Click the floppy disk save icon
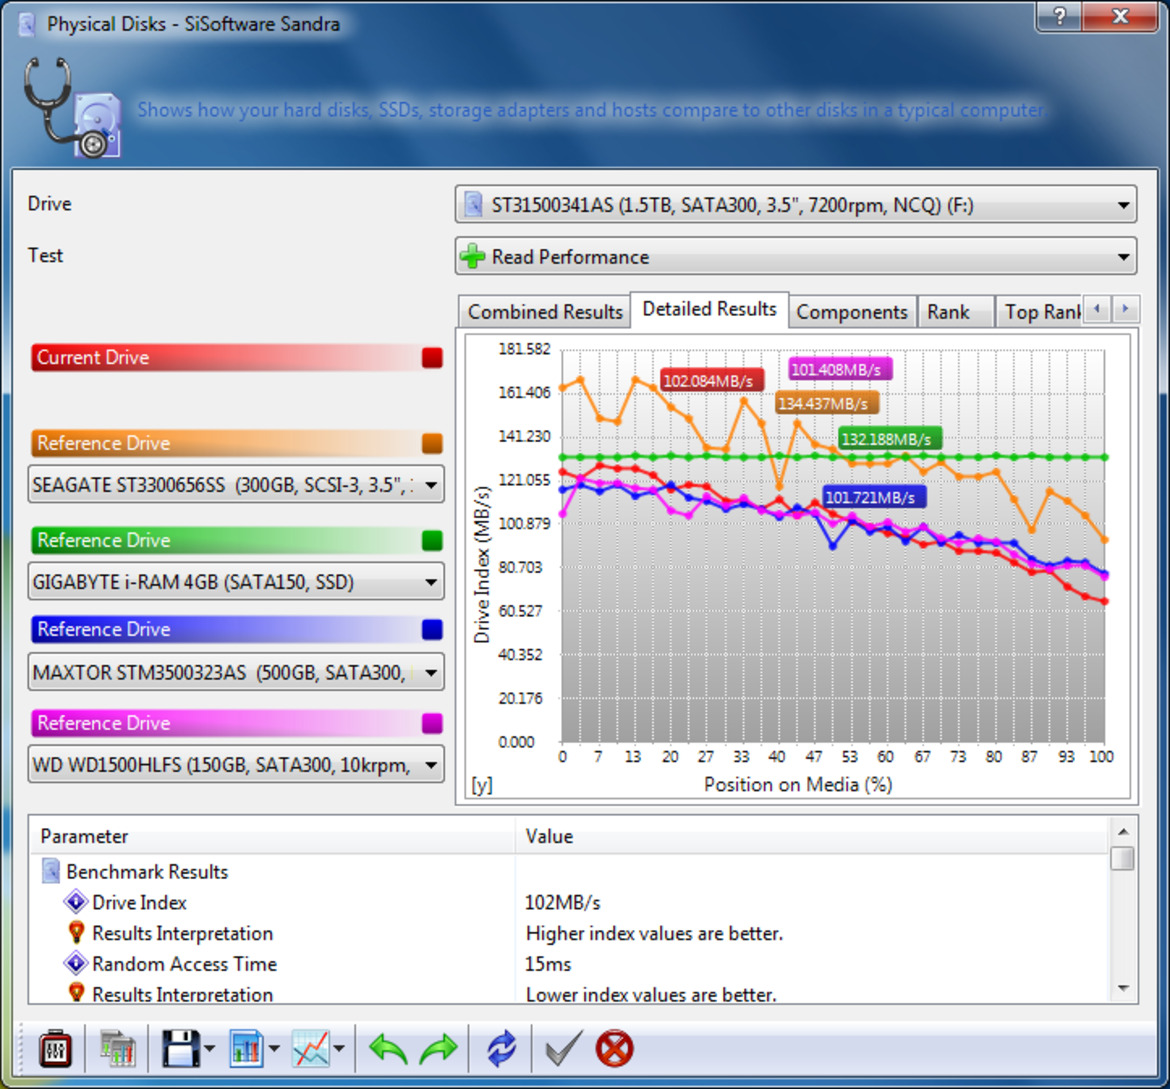The image size is (1170, 1089). [180, 1049]
